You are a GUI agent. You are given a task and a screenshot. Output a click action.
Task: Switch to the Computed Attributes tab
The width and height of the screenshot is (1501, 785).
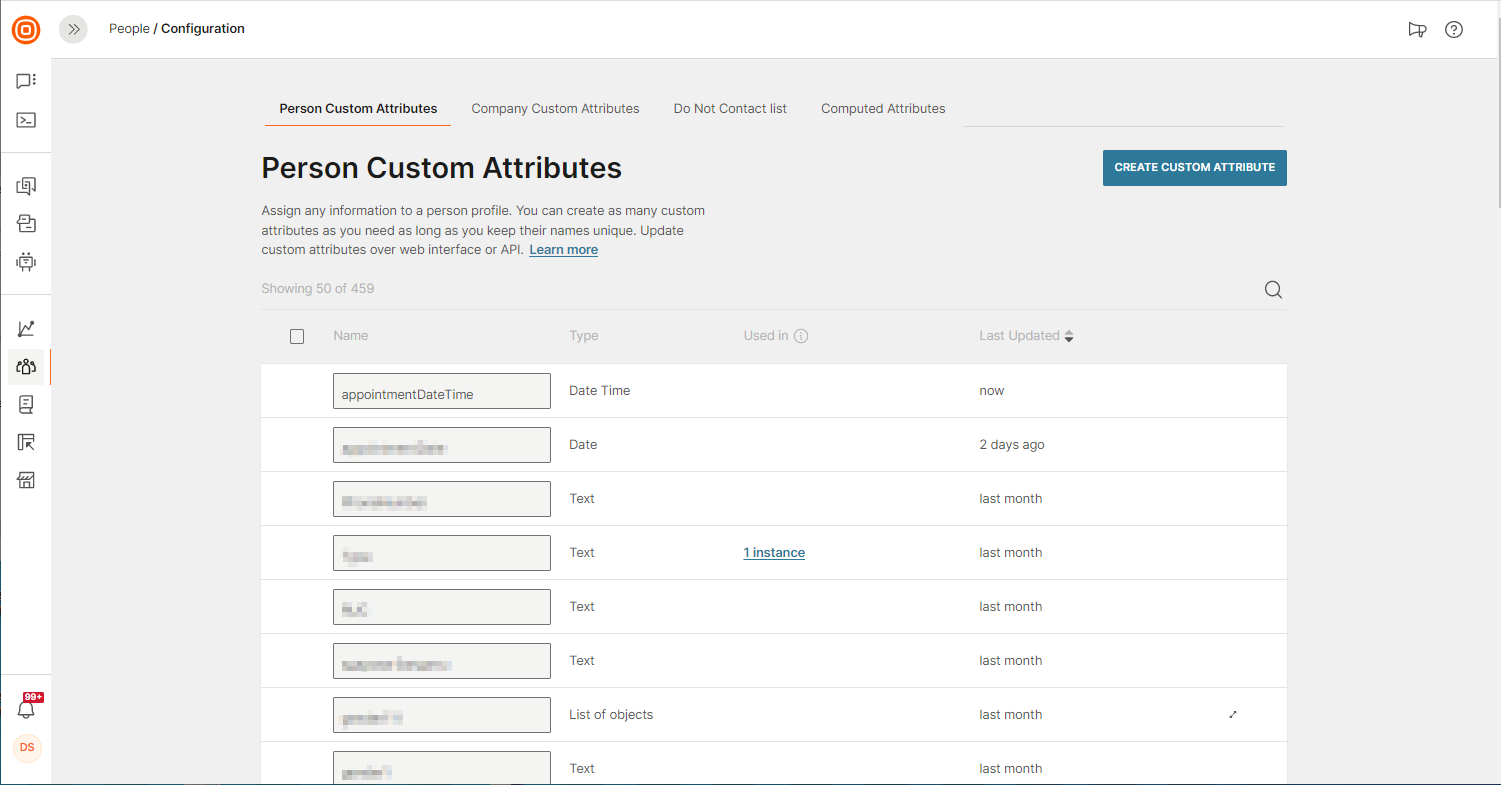tap(883, 108)
